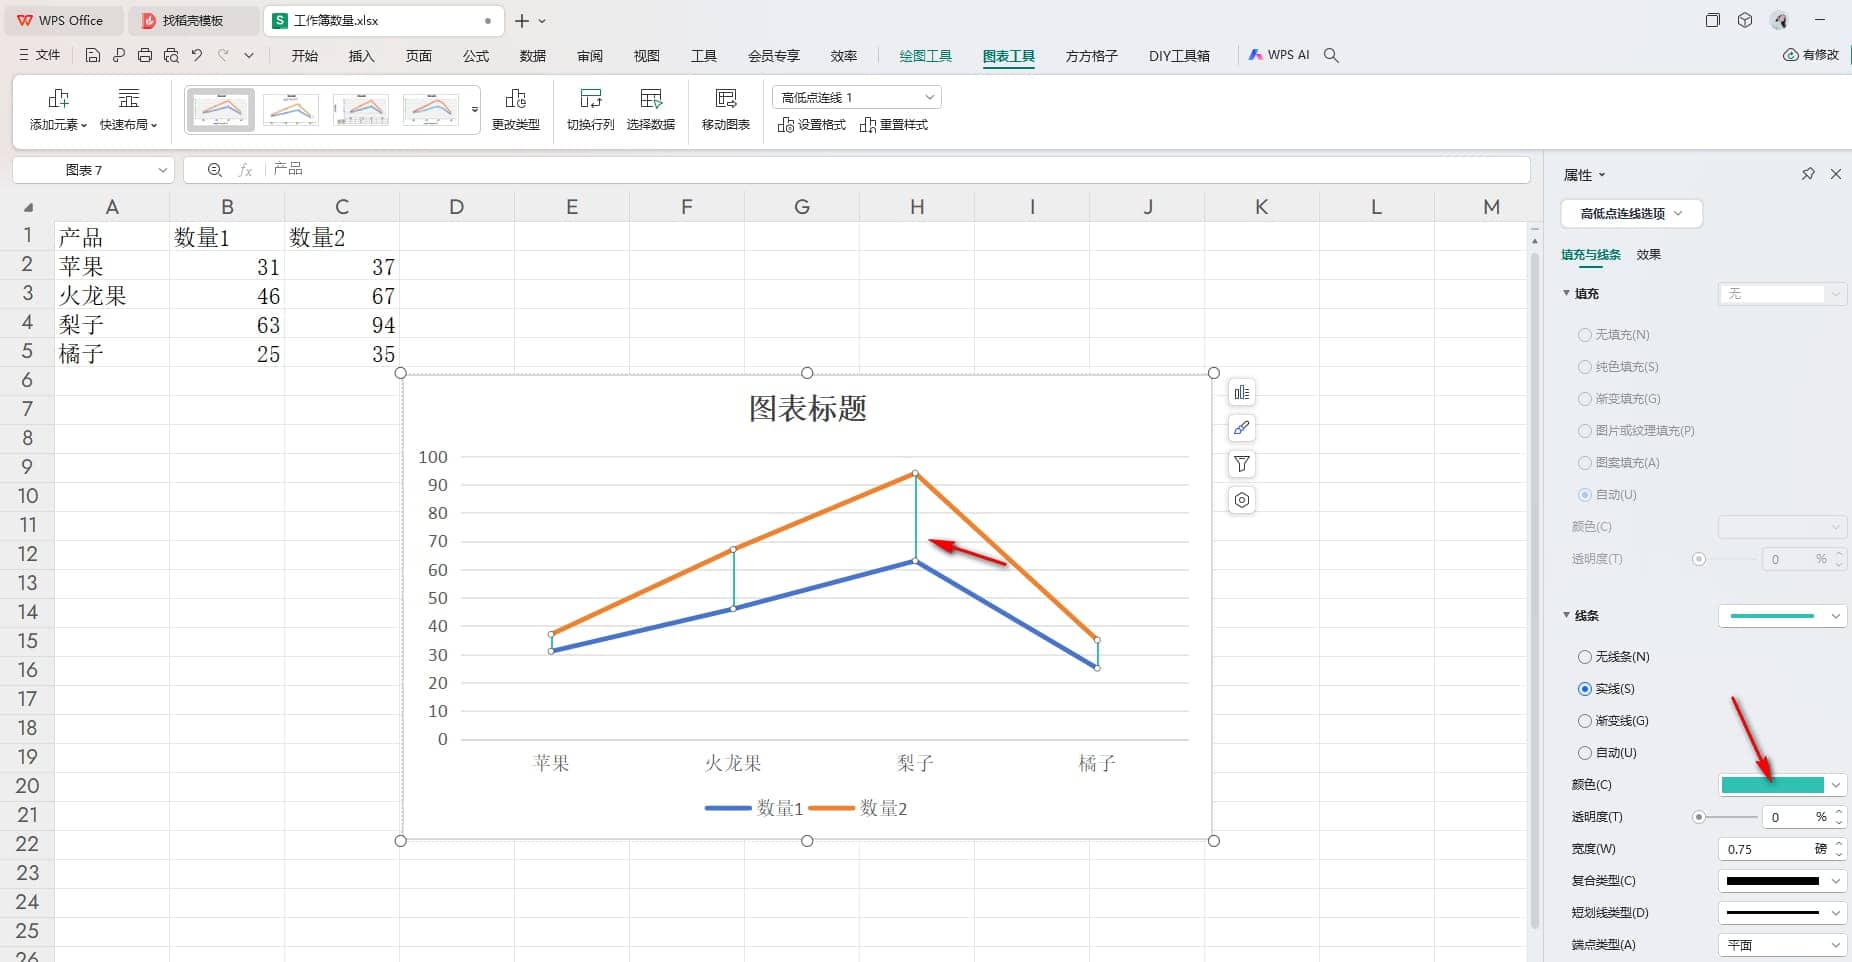Click Set Format (设置格式) button
1852x962 pixels.
tap(812, 125)
